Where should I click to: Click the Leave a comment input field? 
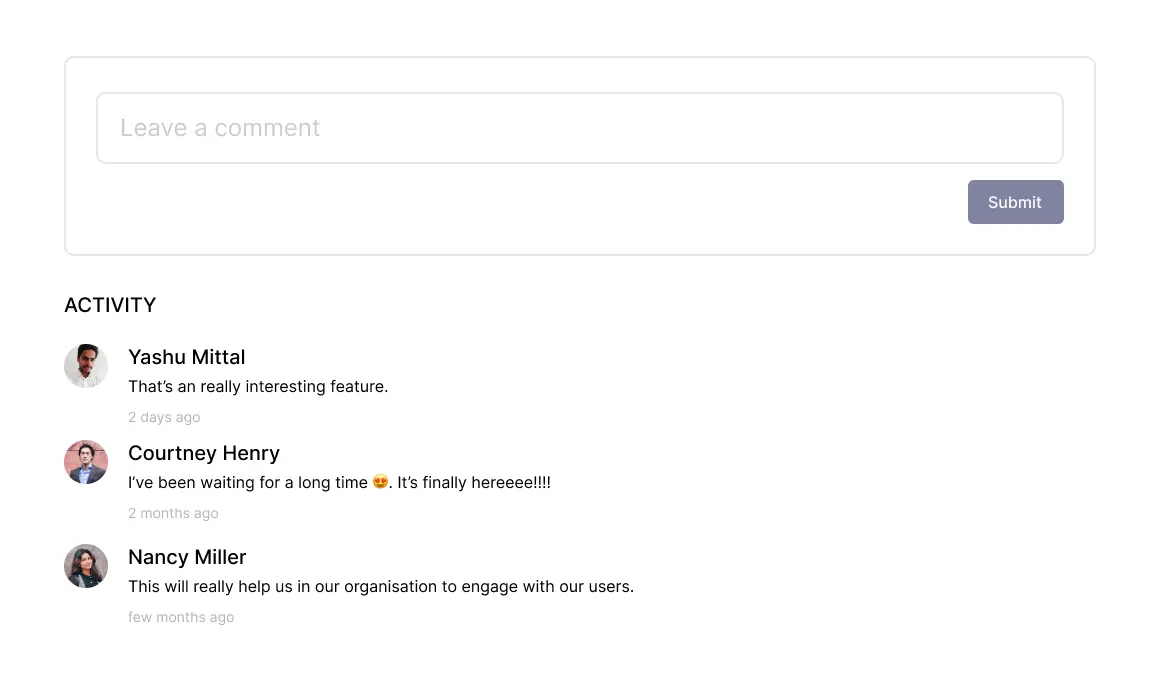pyautogui.click(x=580, y=128)
